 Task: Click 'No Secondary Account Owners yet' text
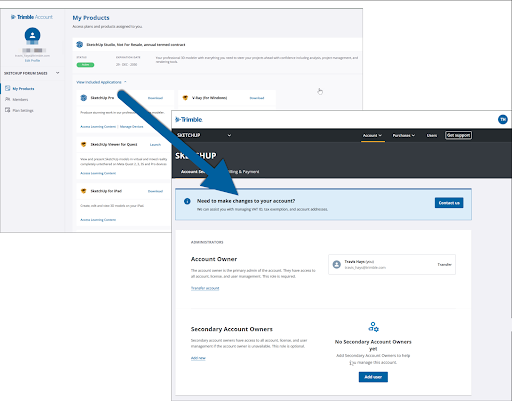[373, 345]
